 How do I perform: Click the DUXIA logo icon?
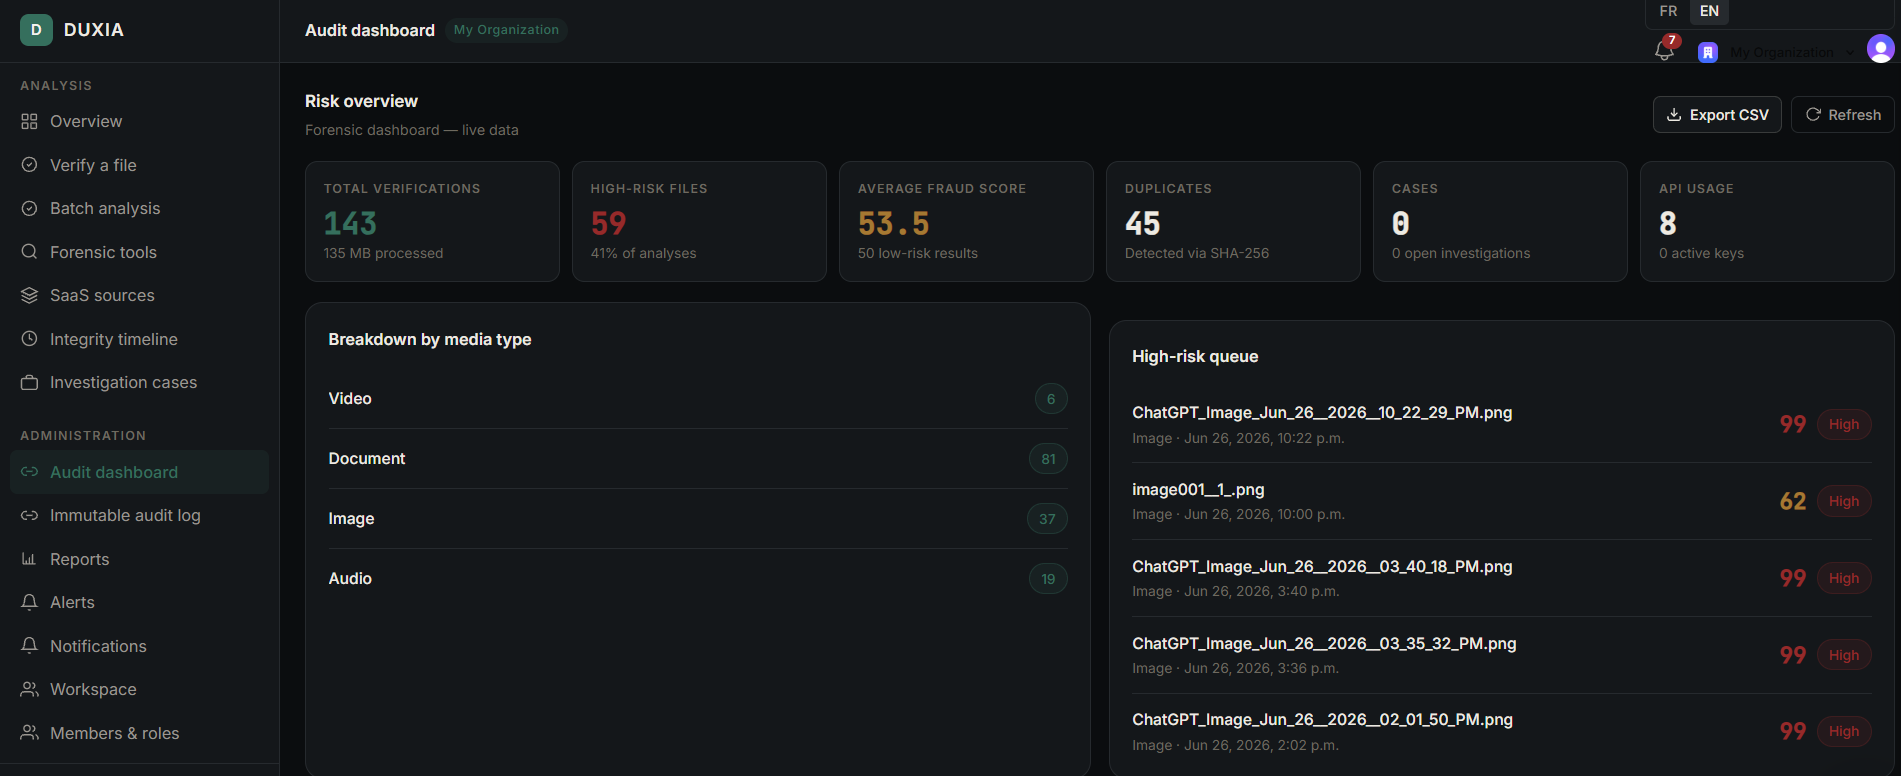(x=36, y=30)
